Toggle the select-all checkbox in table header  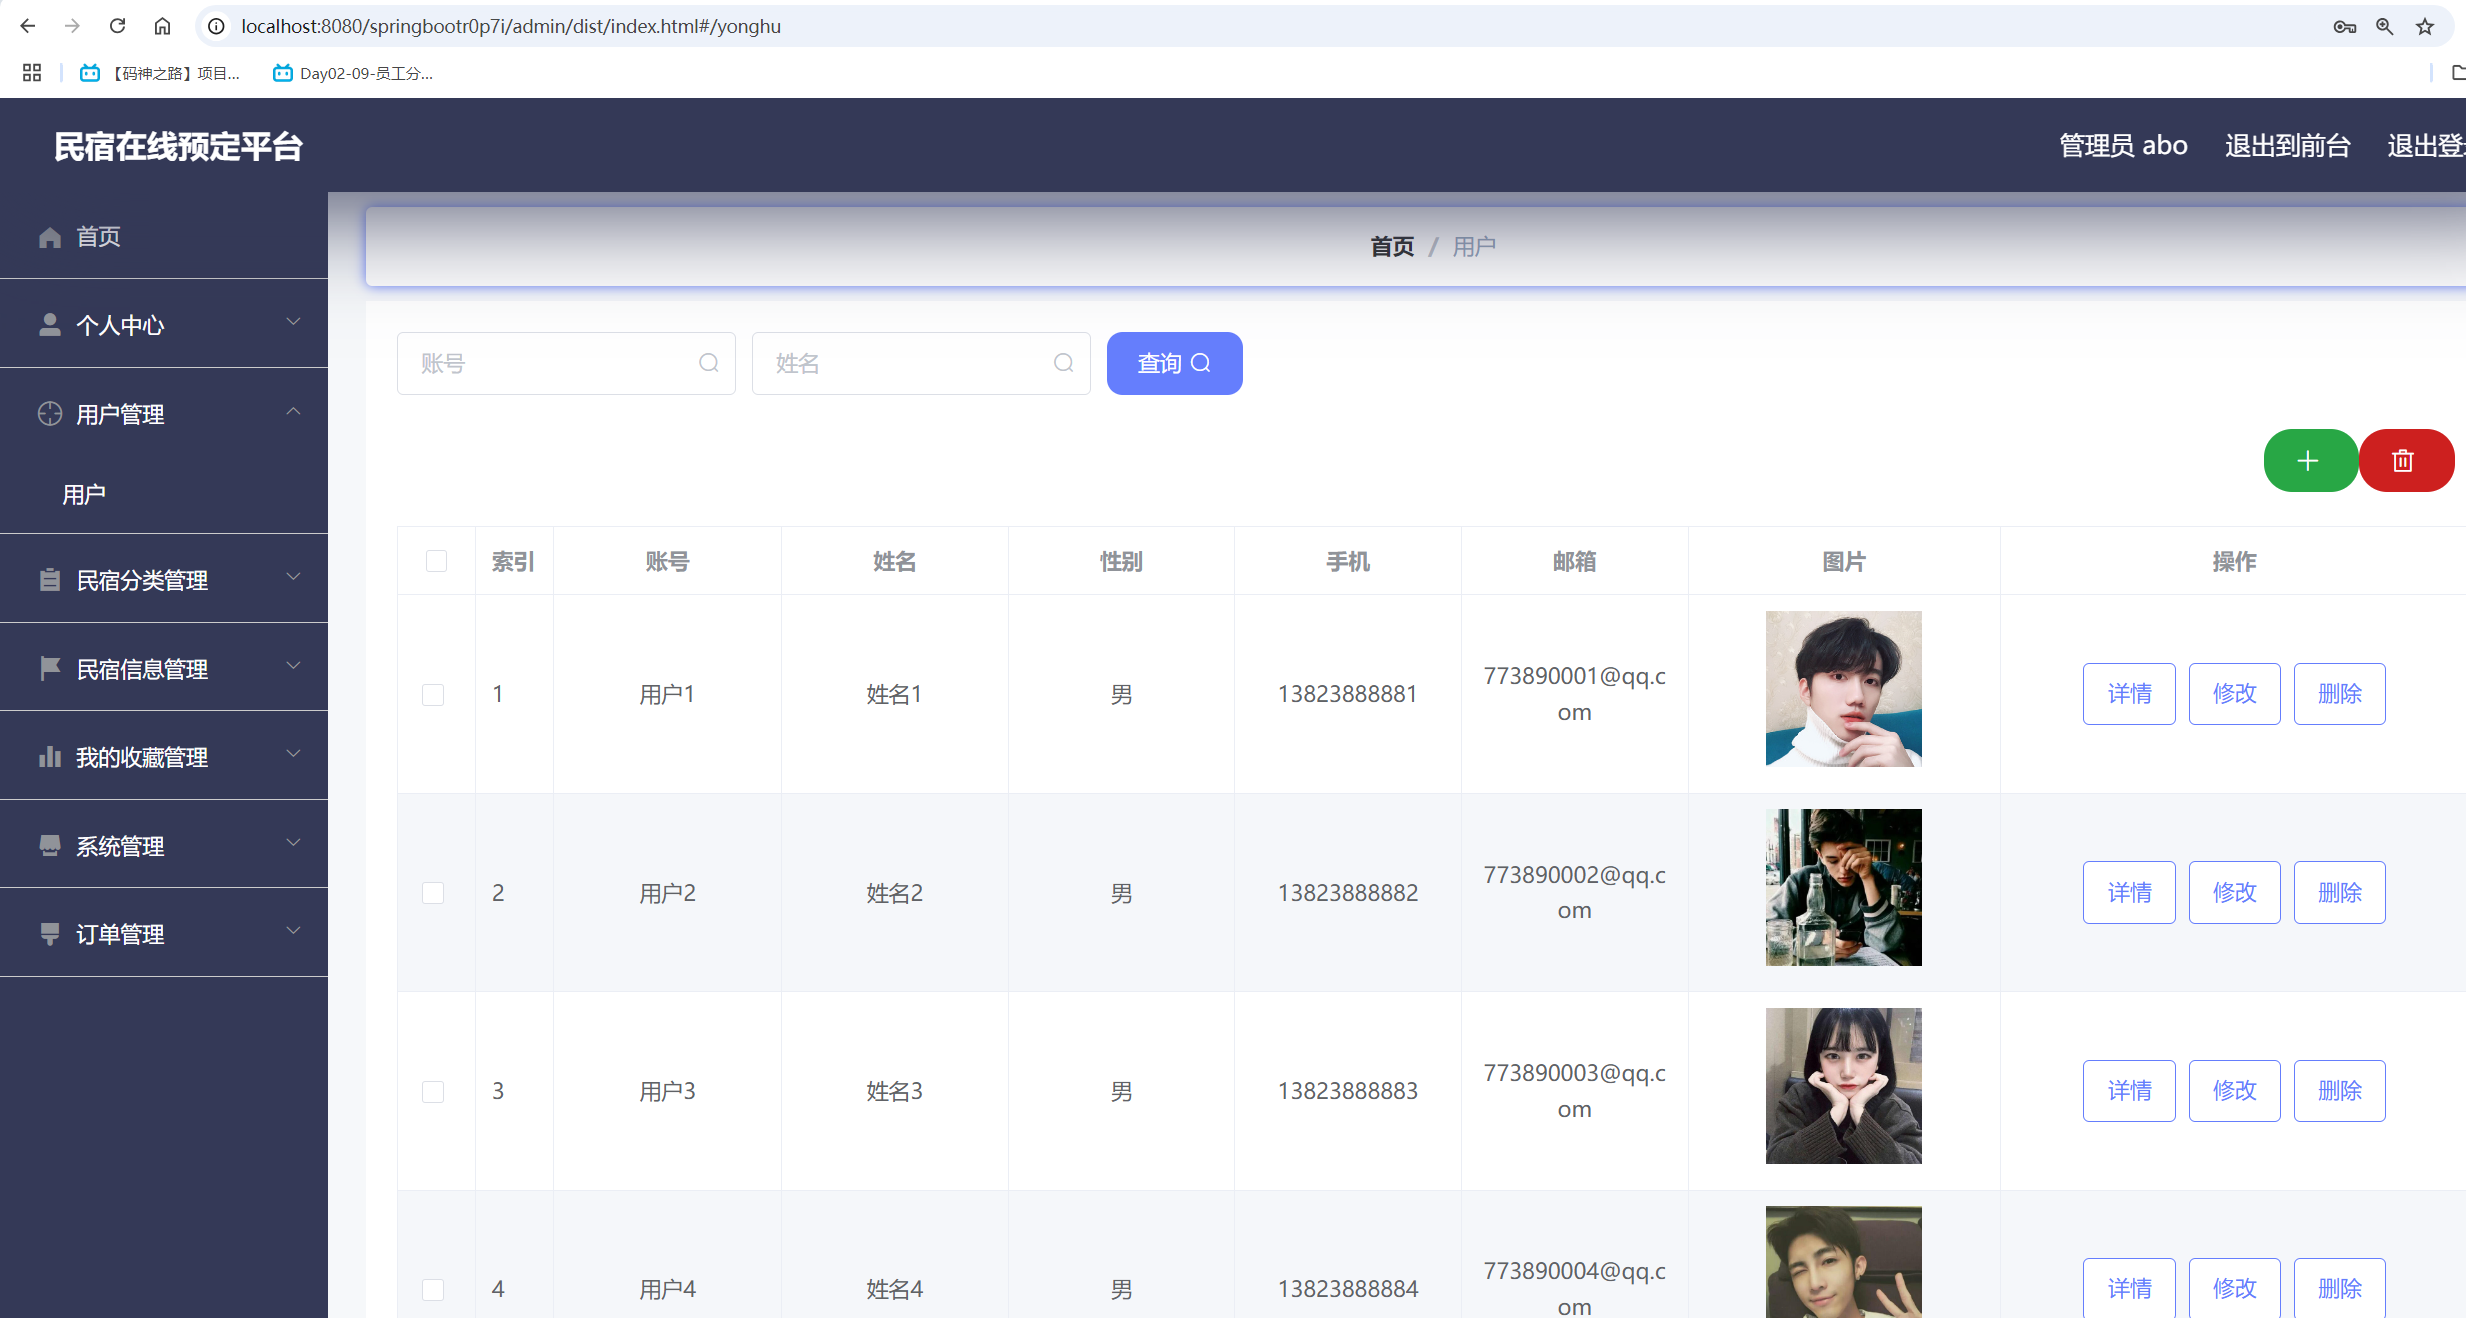tap(436, 561)
